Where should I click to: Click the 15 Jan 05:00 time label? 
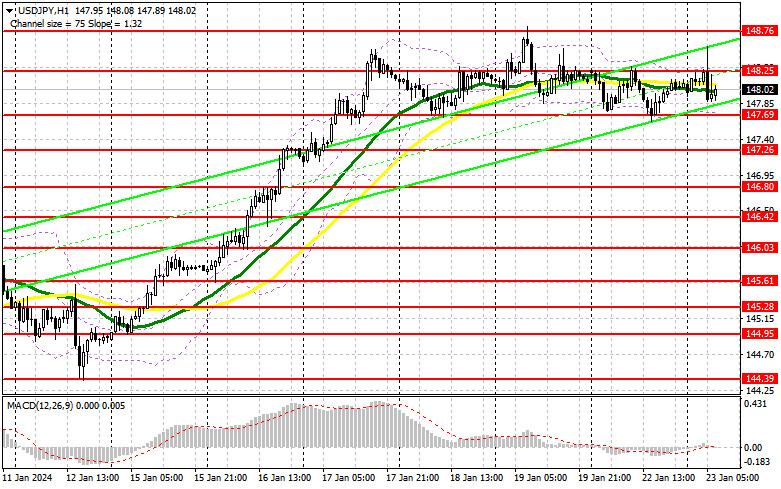point(157,478)
